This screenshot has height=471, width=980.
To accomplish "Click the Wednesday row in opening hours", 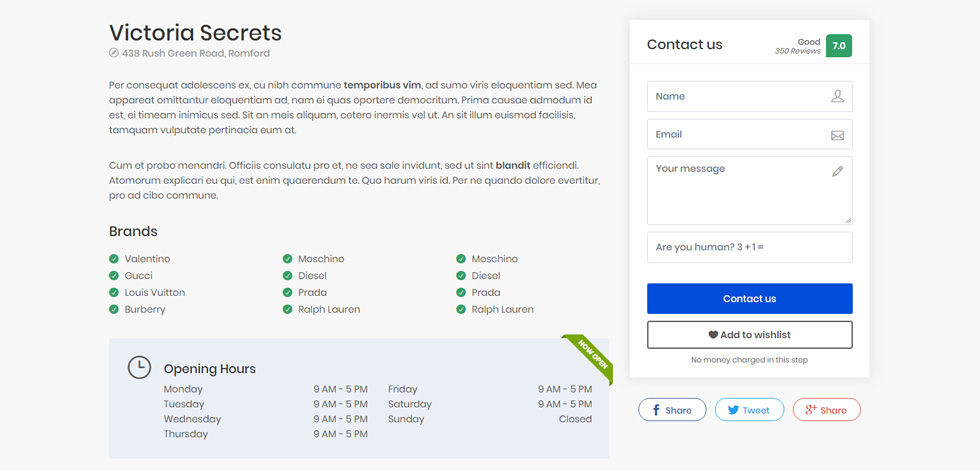I will pos(266,419).
